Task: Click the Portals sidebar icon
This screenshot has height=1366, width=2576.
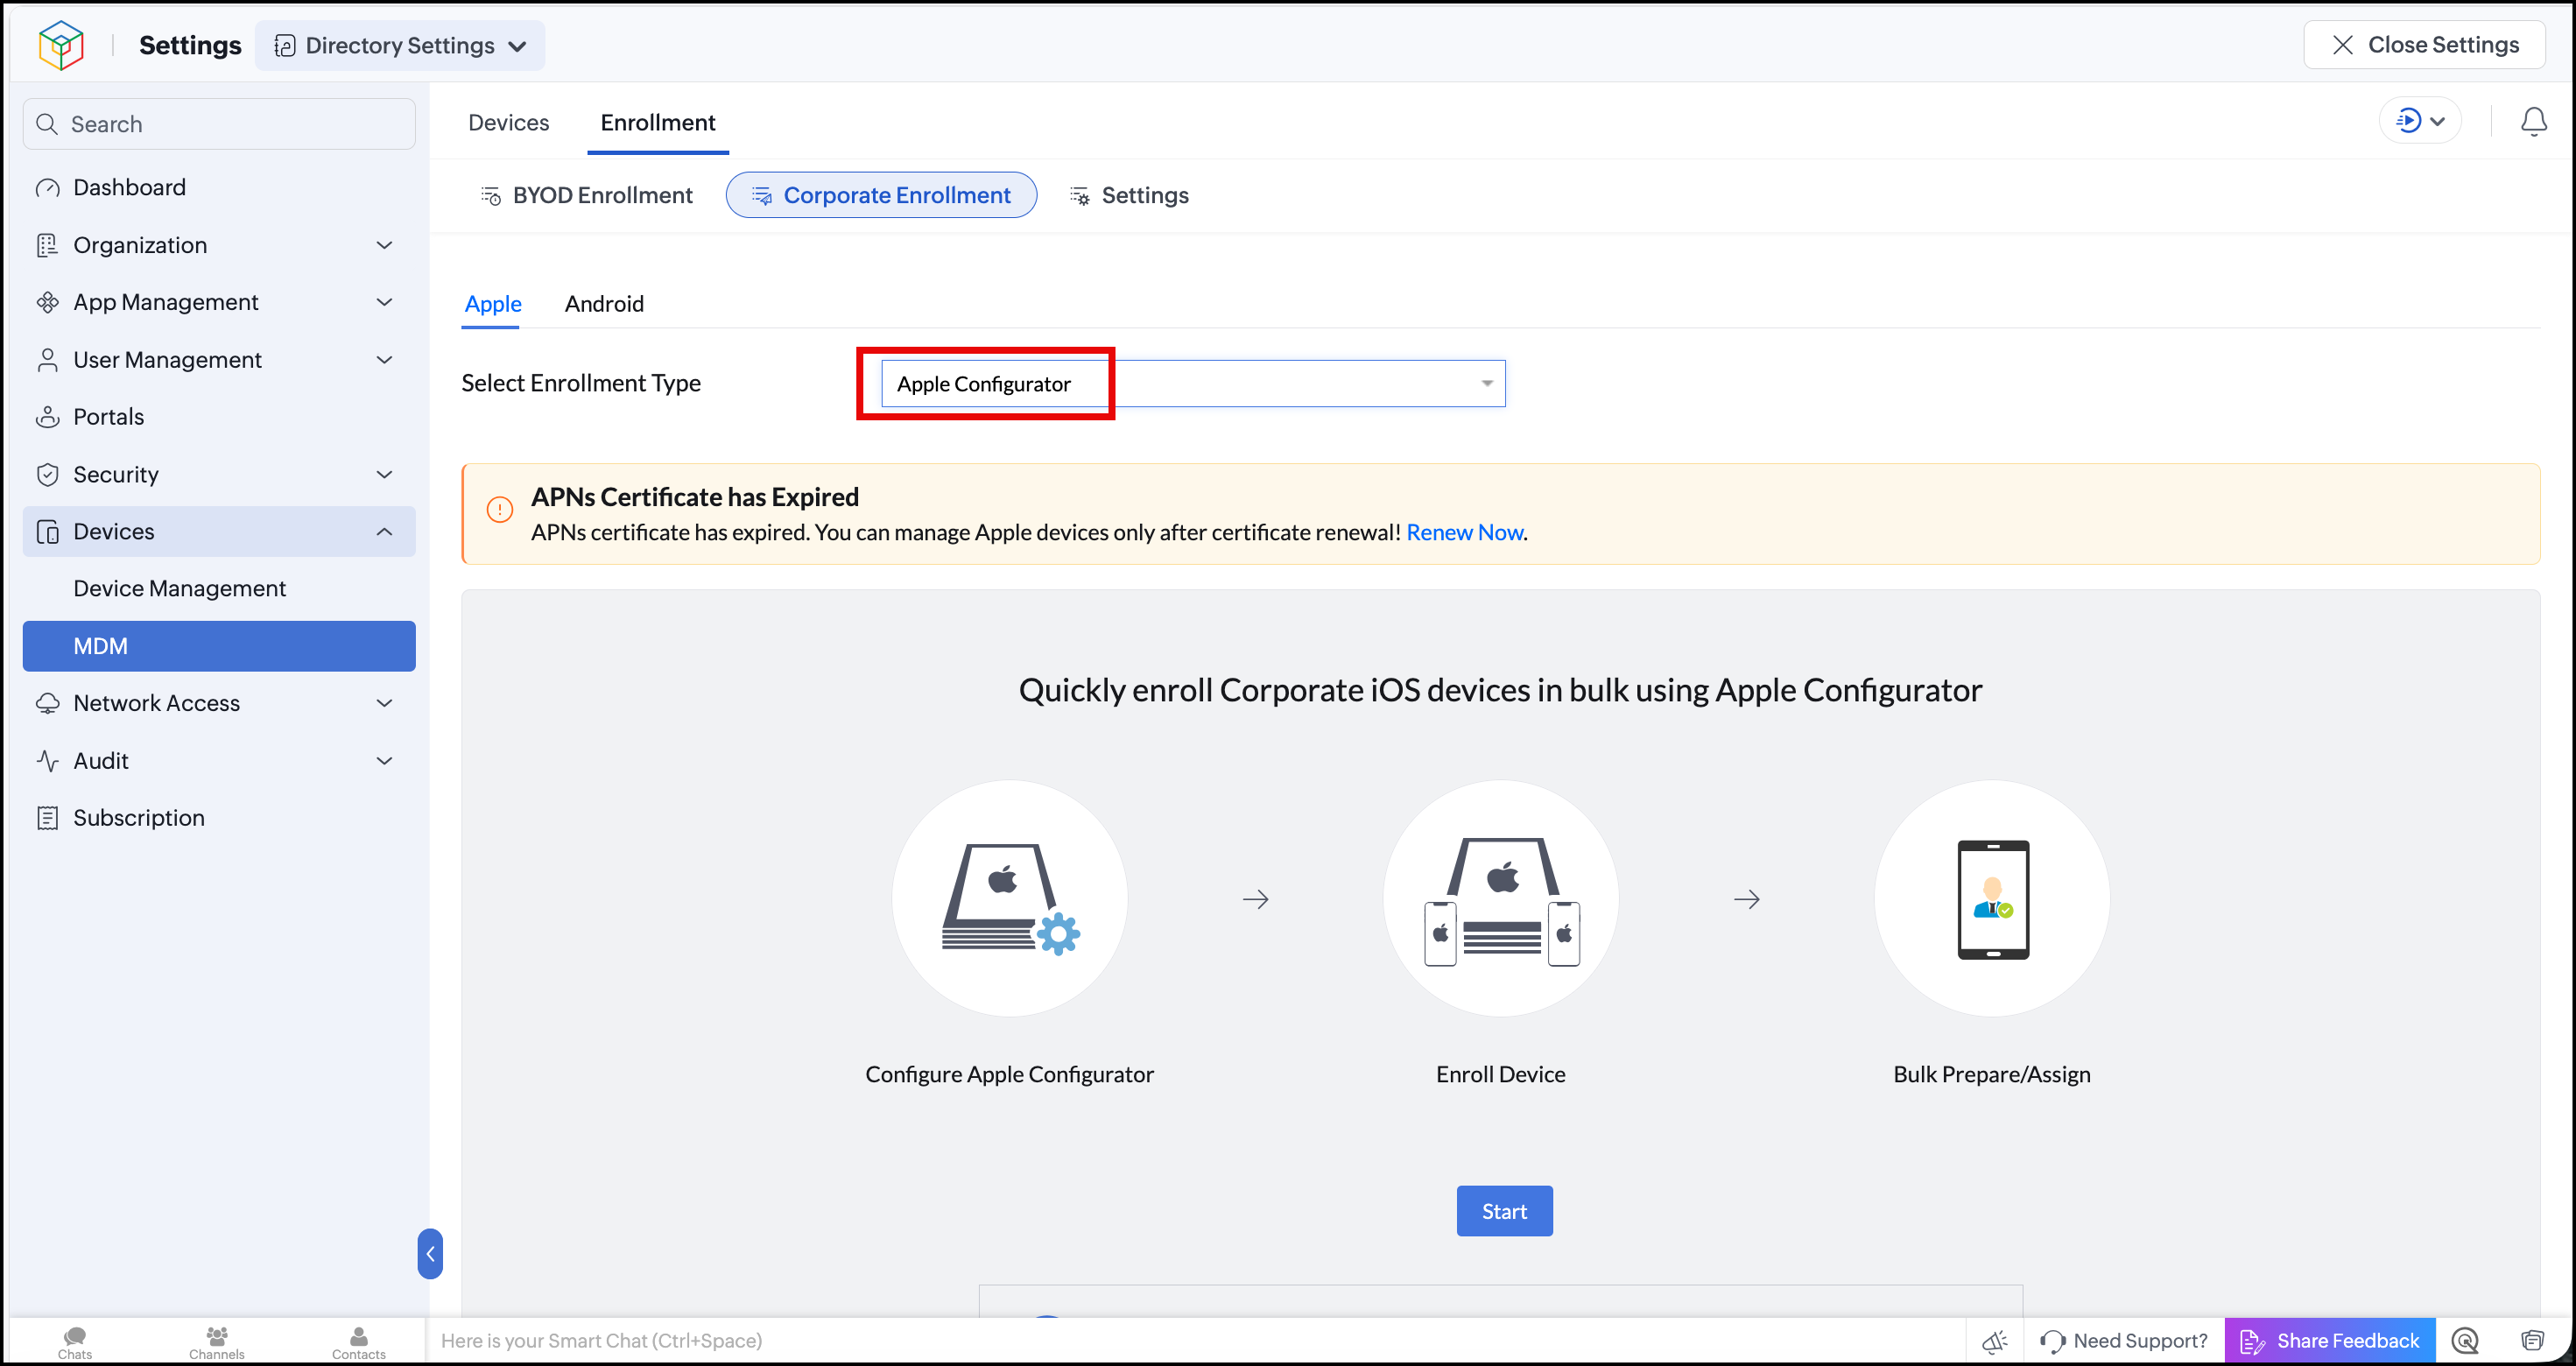Action: click(47, 417)
